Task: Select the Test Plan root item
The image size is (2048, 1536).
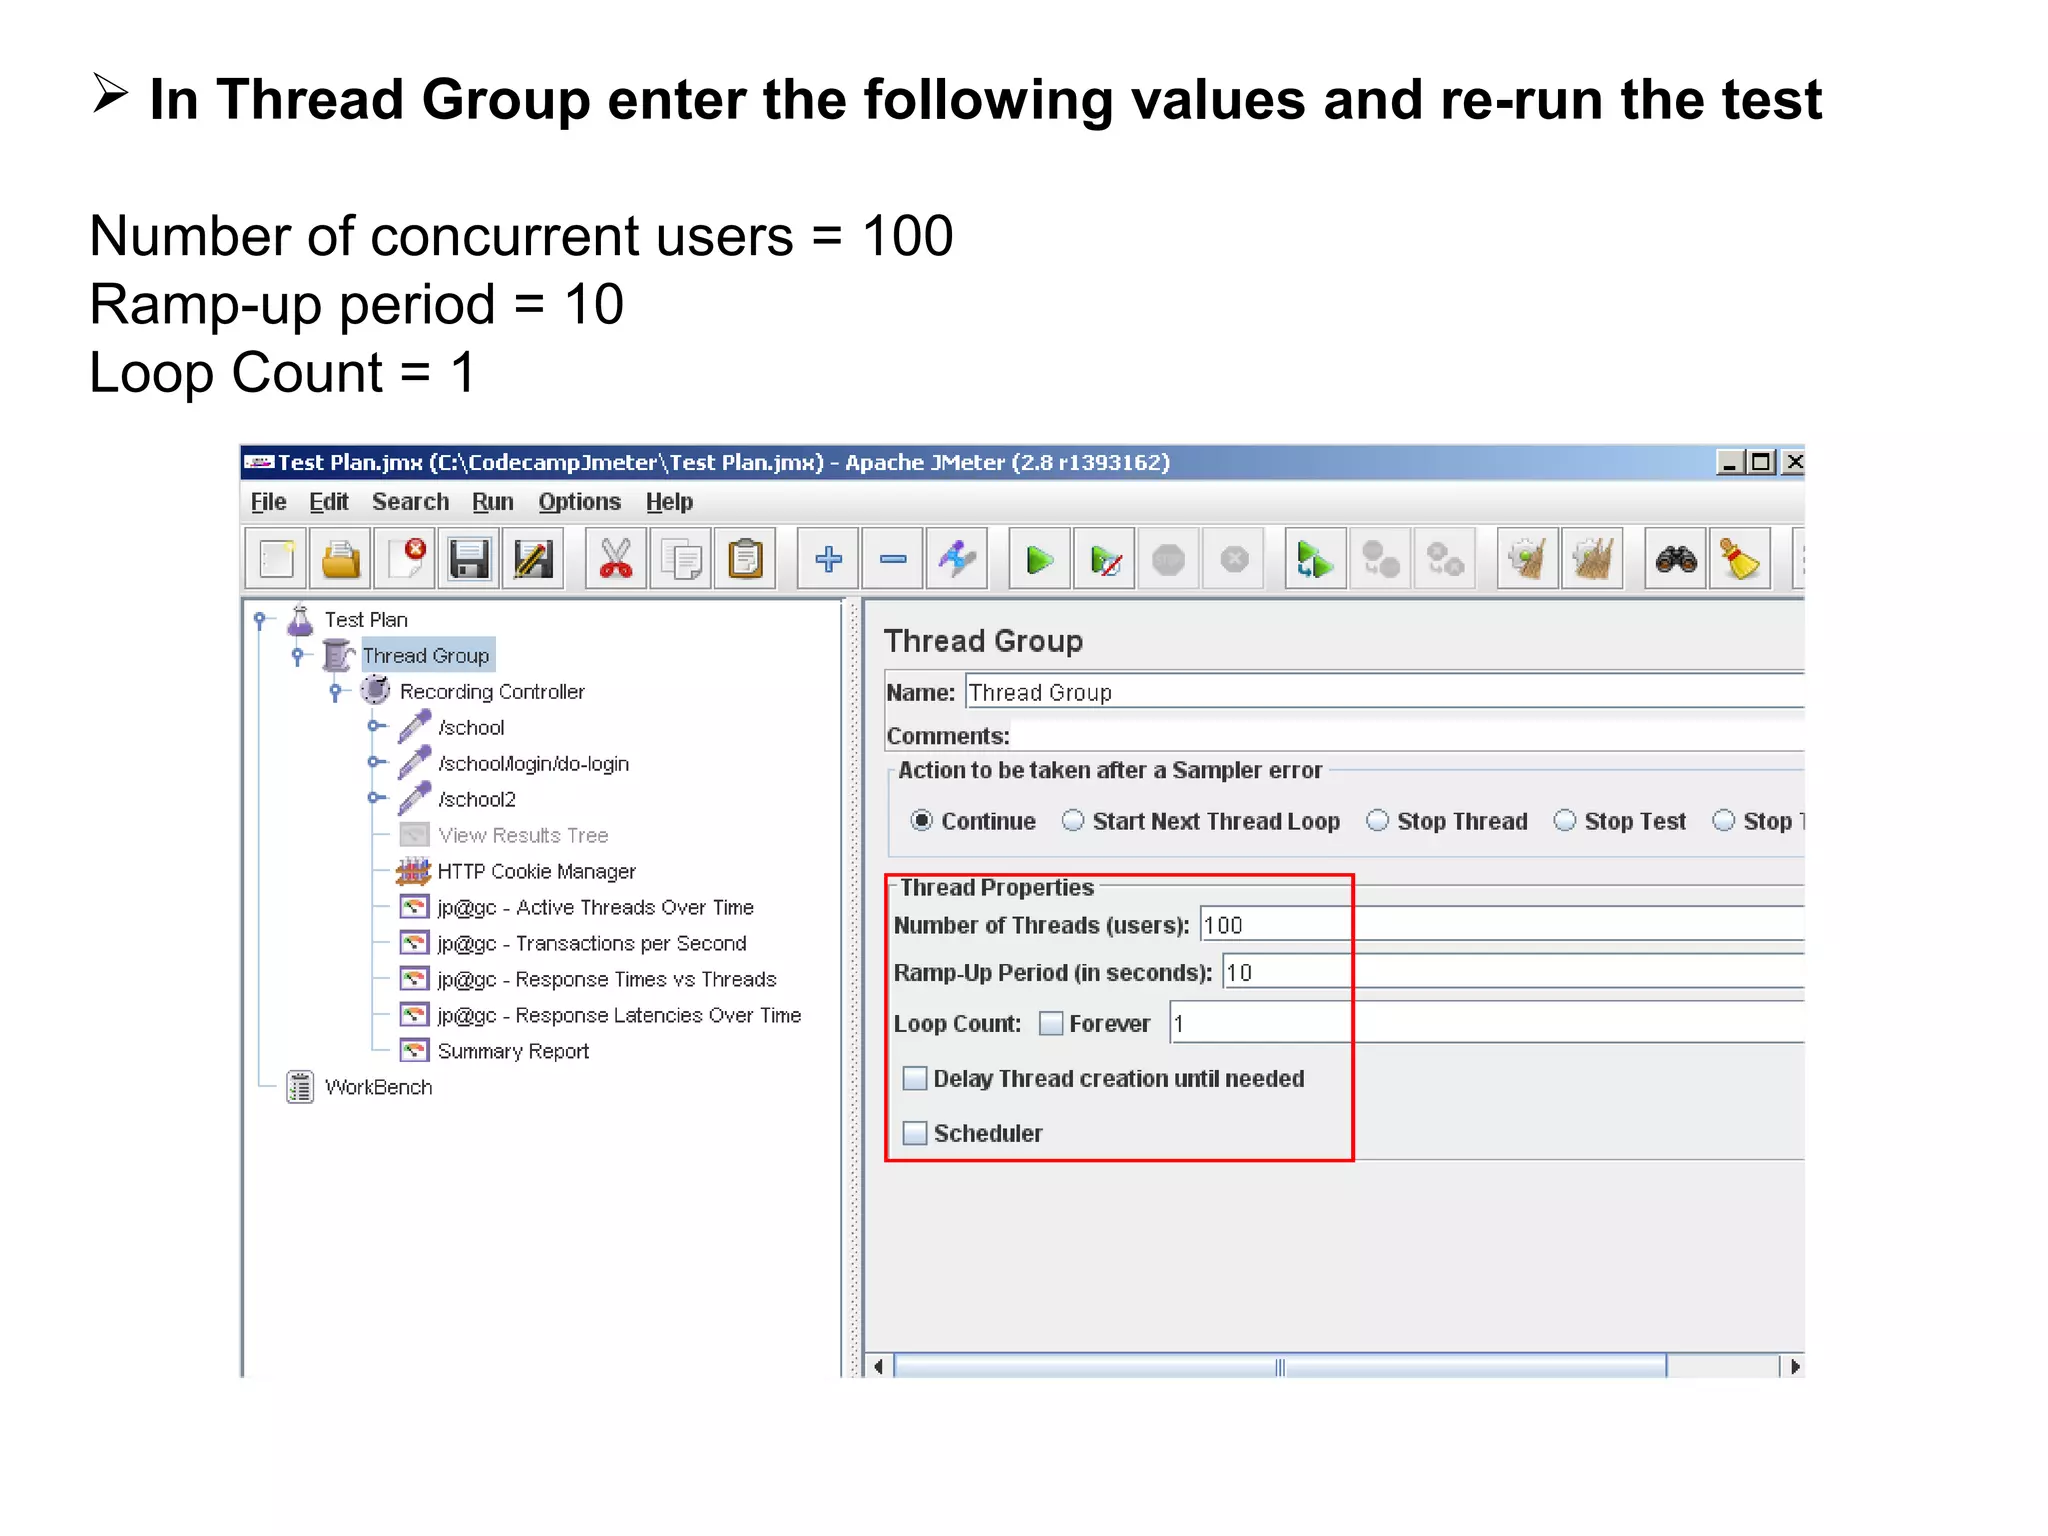Action: (366, 620)
